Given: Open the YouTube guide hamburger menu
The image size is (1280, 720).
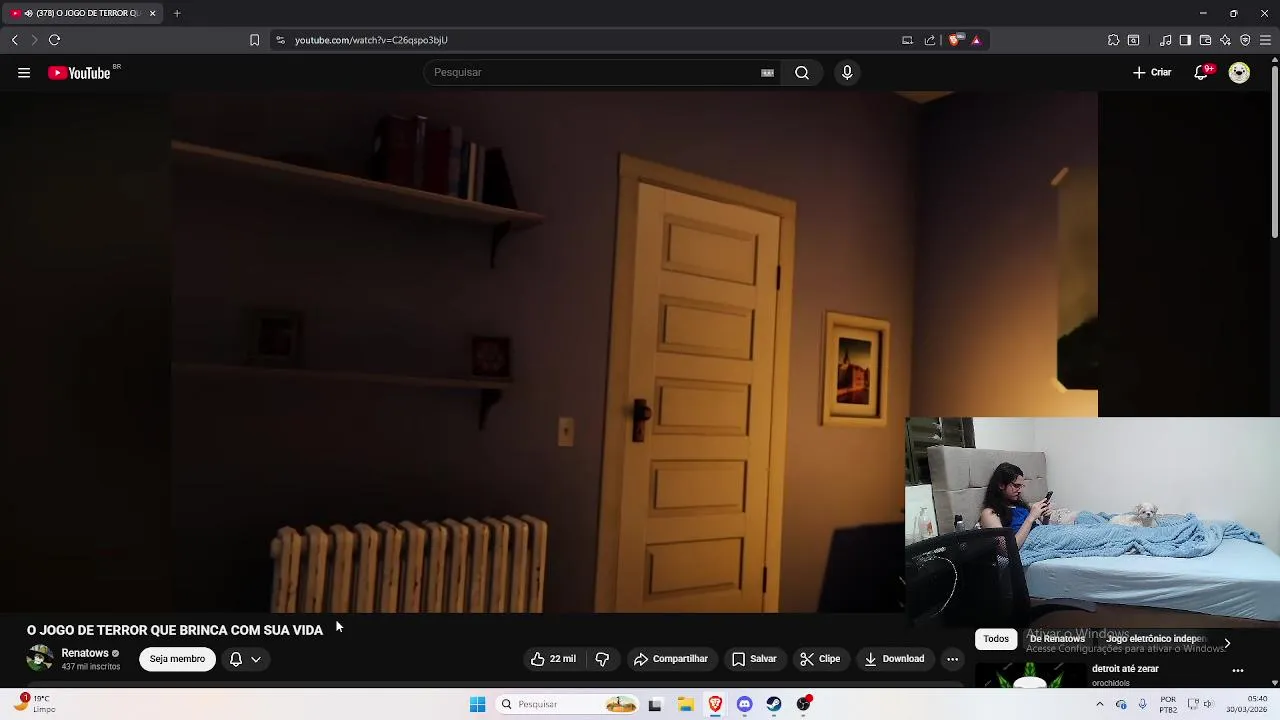Looking at the screenshot, I should click(x=24, y=73).
